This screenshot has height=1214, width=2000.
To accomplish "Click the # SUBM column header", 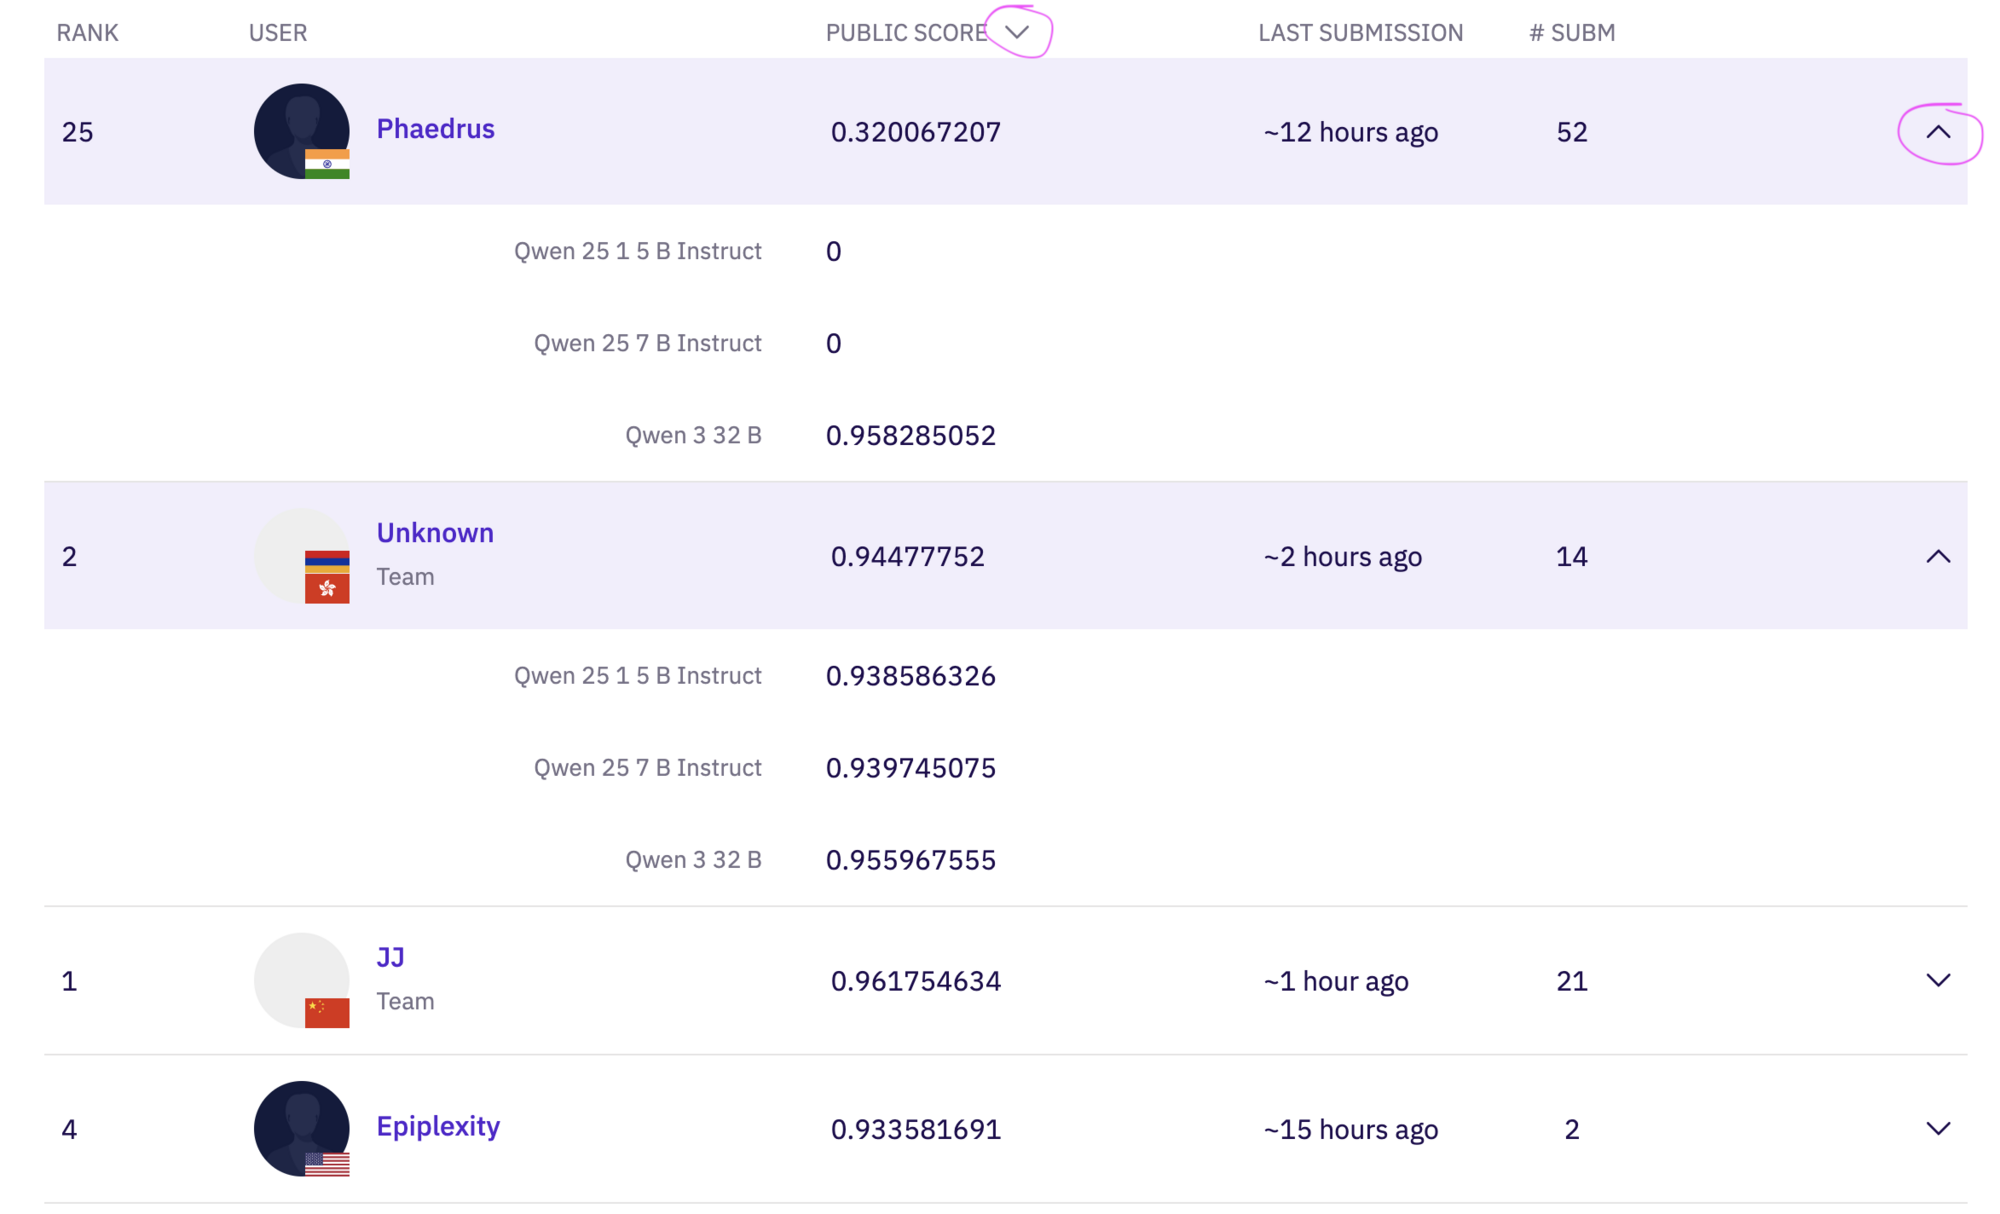I will pyautogui.click(x=1571, y=33).
